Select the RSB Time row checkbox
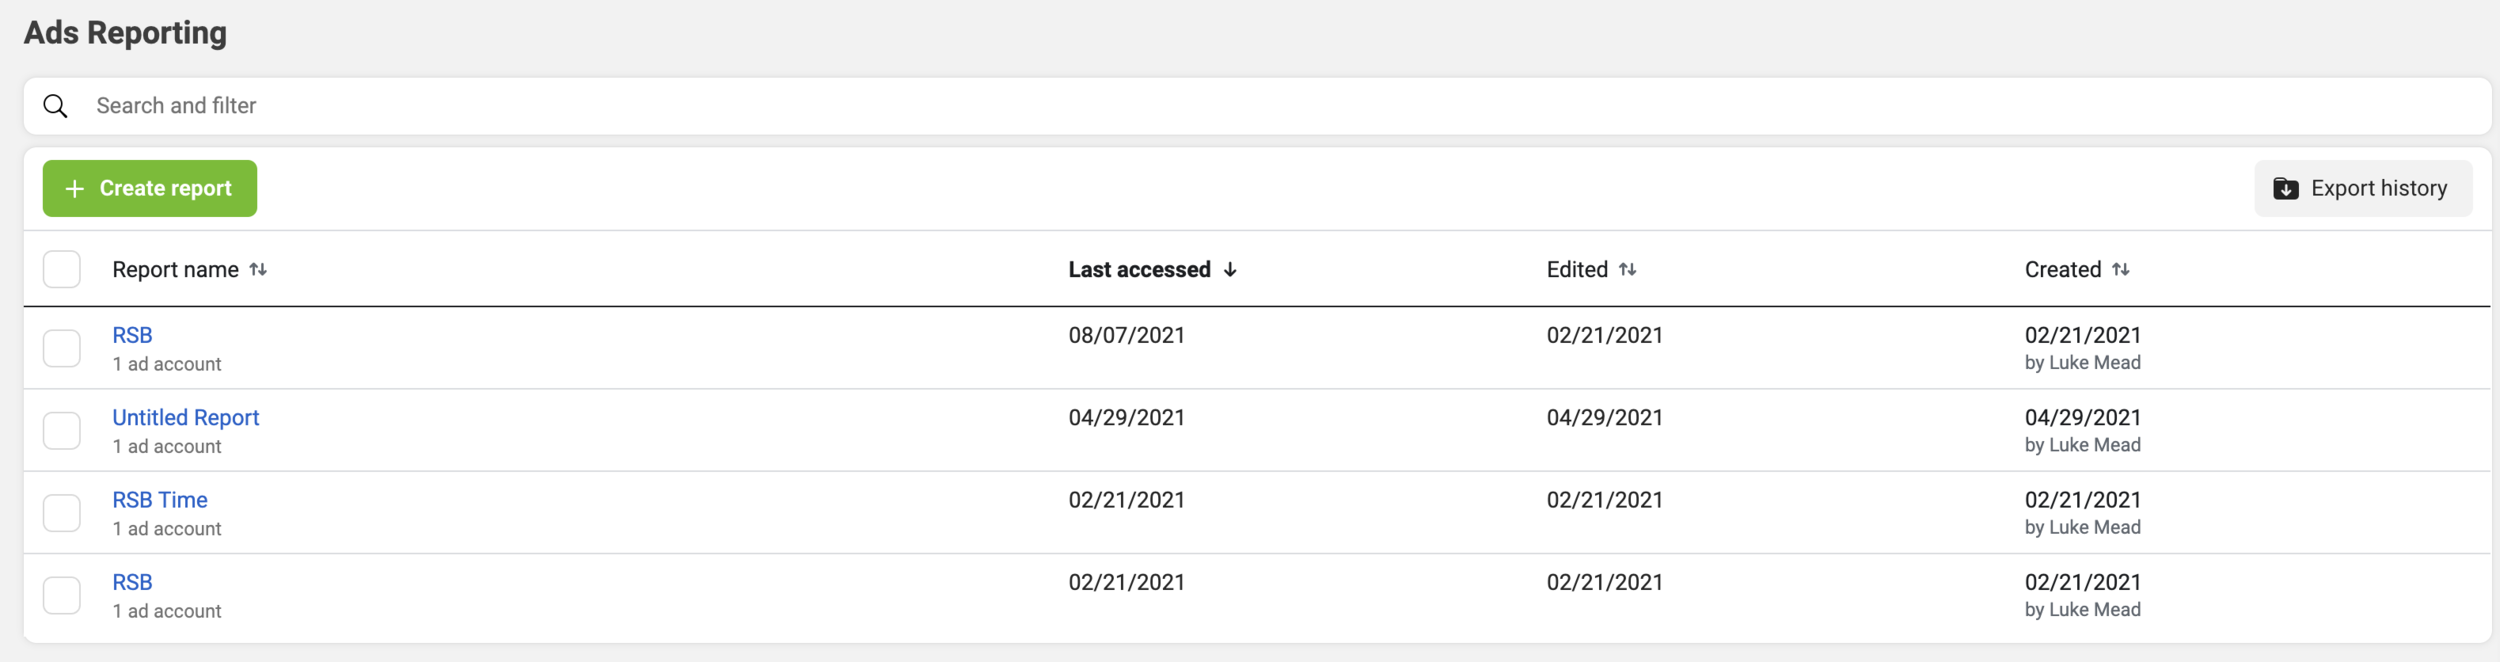Screen dimensions: 2500x662 (62, 513)
